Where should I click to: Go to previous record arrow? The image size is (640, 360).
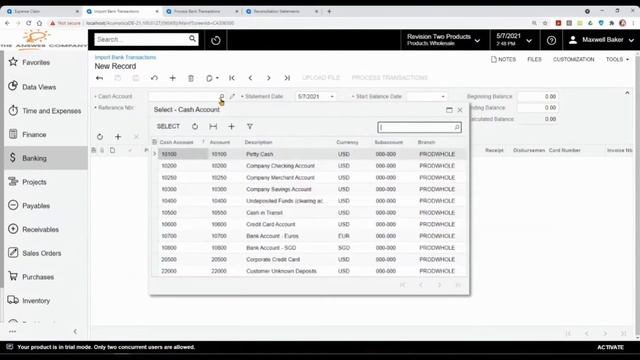point(250,78)
